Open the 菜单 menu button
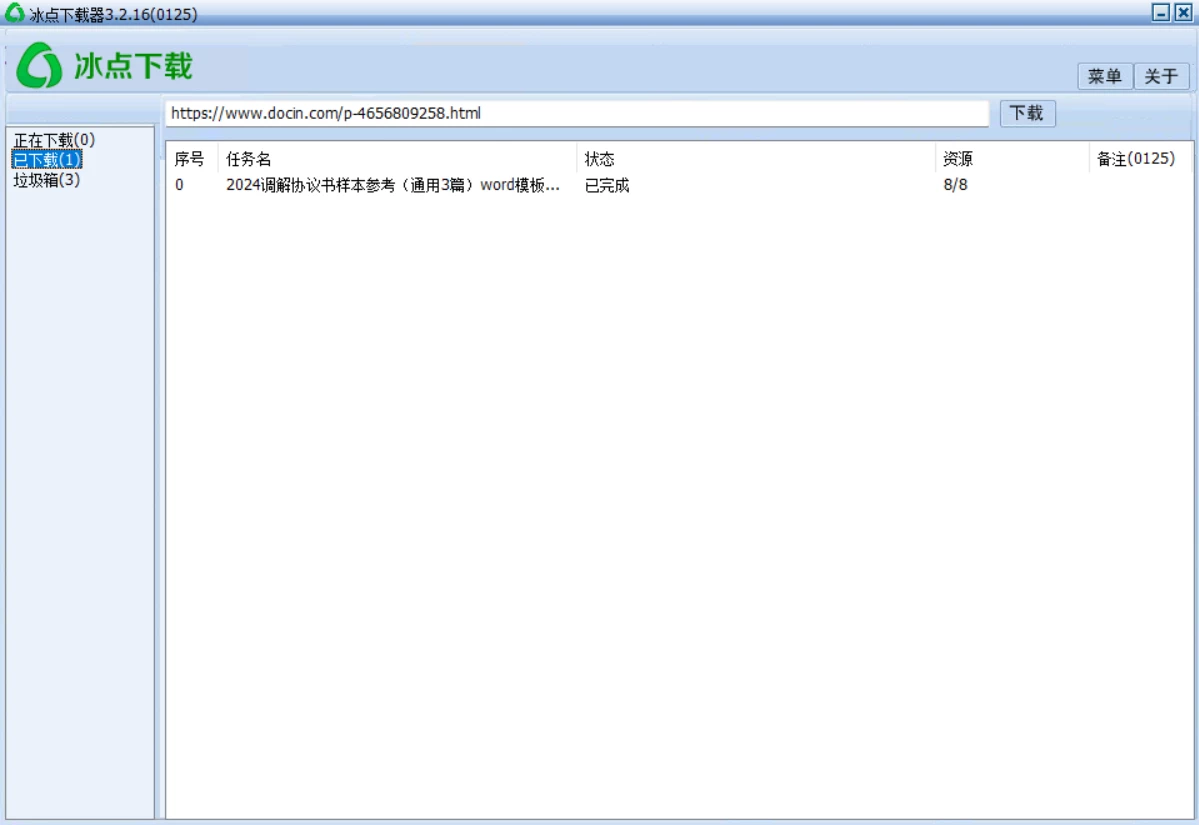 point(1104,76)
